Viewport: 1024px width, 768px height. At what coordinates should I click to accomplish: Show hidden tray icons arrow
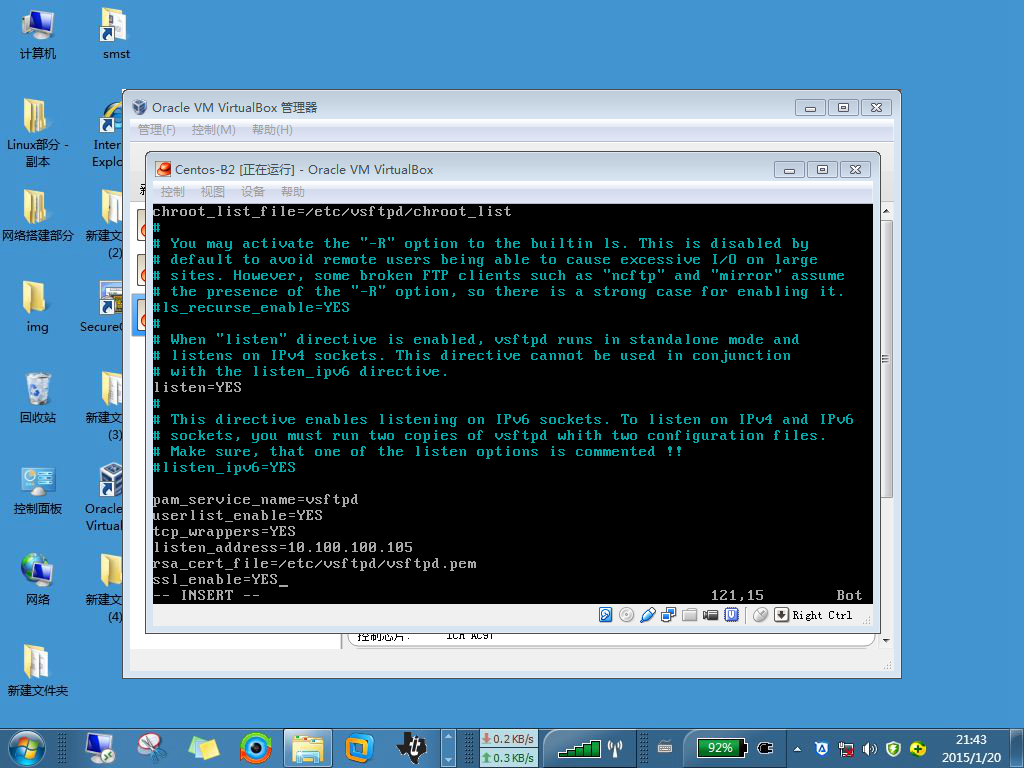tap(797, 749)
